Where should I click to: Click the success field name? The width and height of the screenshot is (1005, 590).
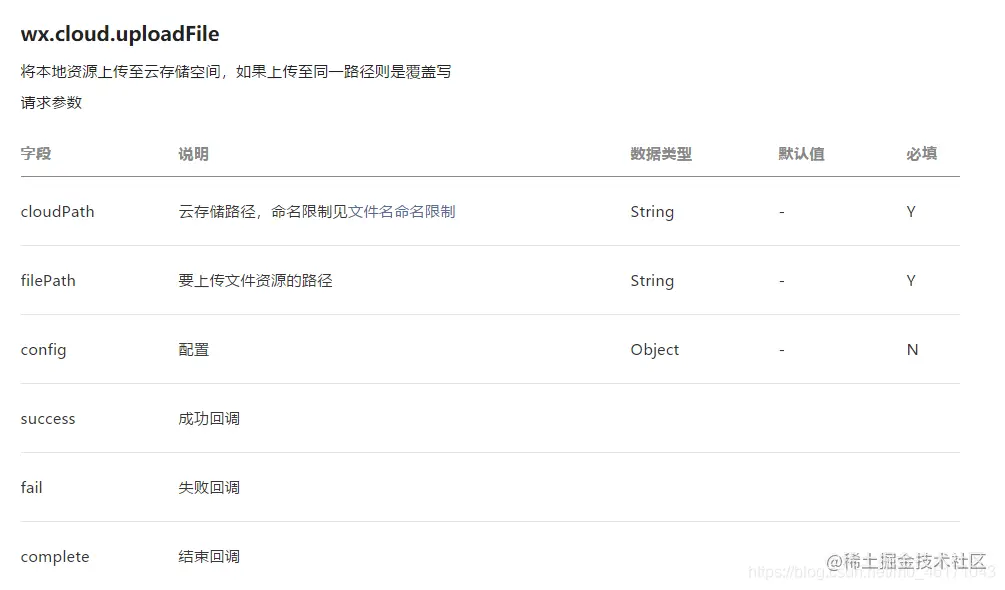click(x=48, y=419)
